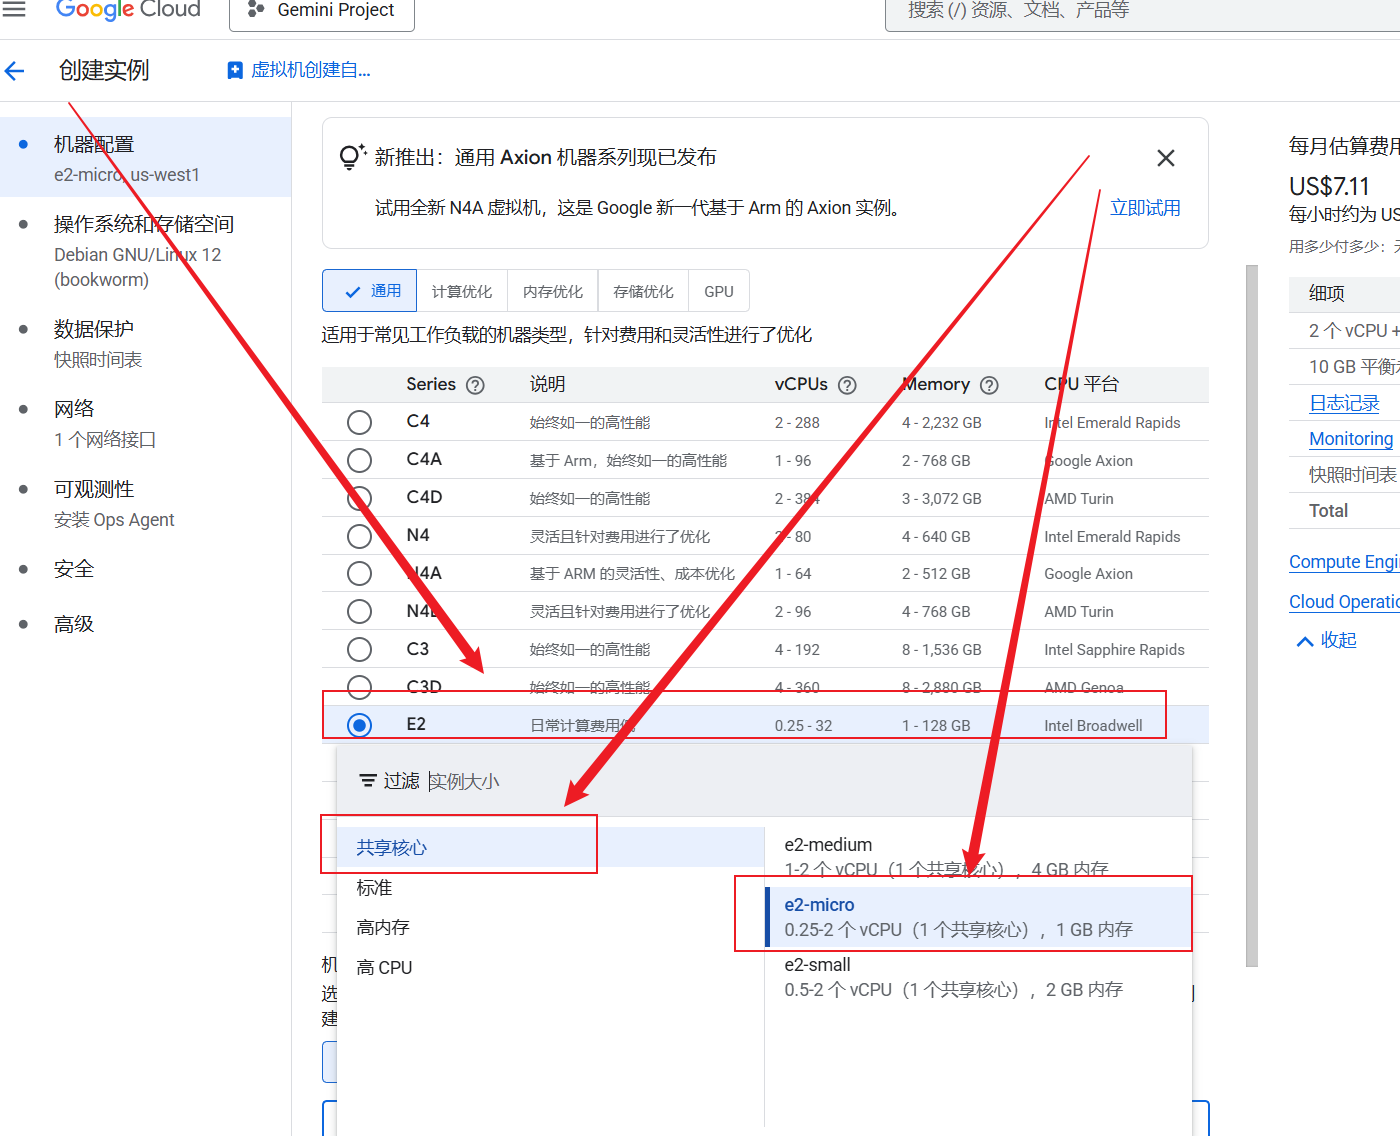Select the C4 series radio button
1400x1136 pixels.
[359, 423]
